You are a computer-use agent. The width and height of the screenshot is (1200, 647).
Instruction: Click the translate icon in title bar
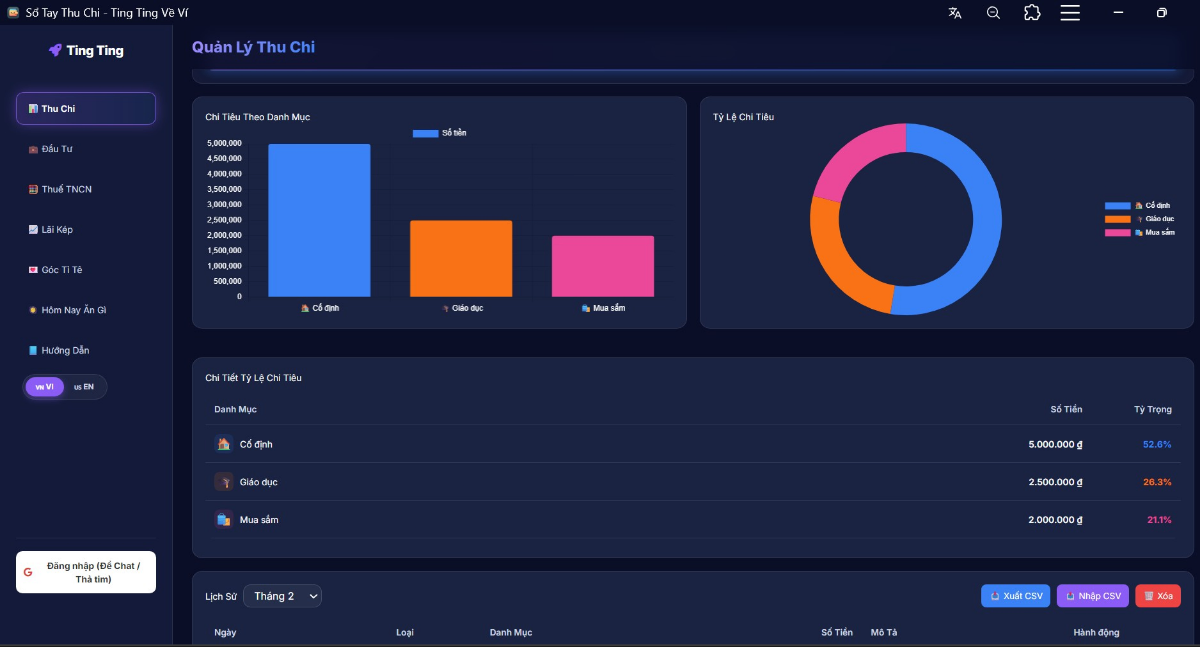pos(955,13)
